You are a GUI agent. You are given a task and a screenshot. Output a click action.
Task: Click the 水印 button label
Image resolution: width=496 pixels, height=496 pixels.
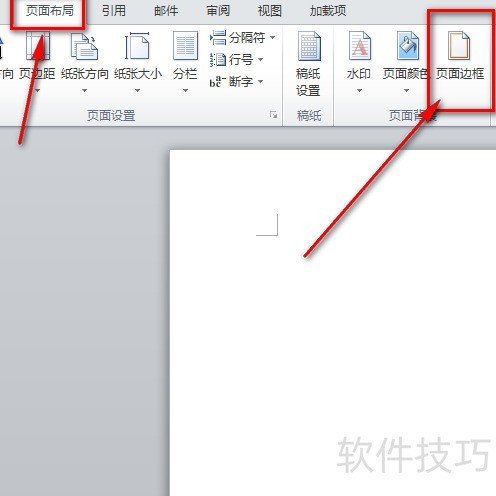(359, 74)
